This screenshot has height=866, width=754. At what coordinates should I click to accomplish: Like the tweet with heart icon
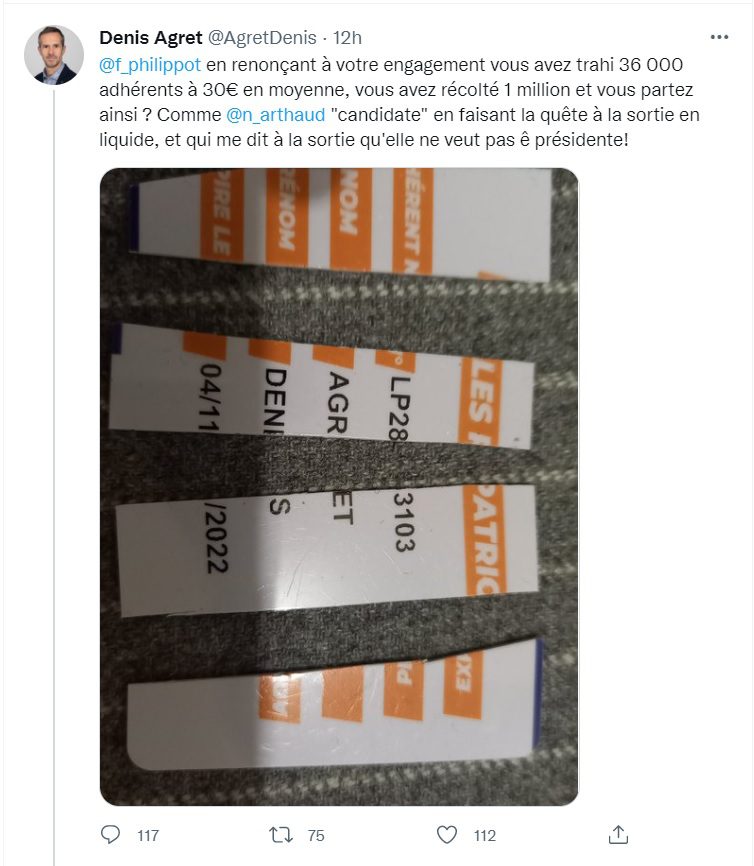(x=447, y=835)
